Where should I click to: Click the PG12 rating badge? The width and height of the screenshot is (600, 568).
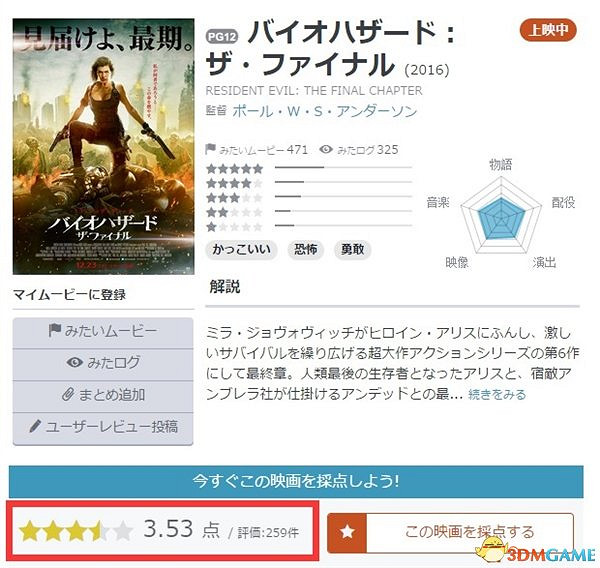(222, 37)
